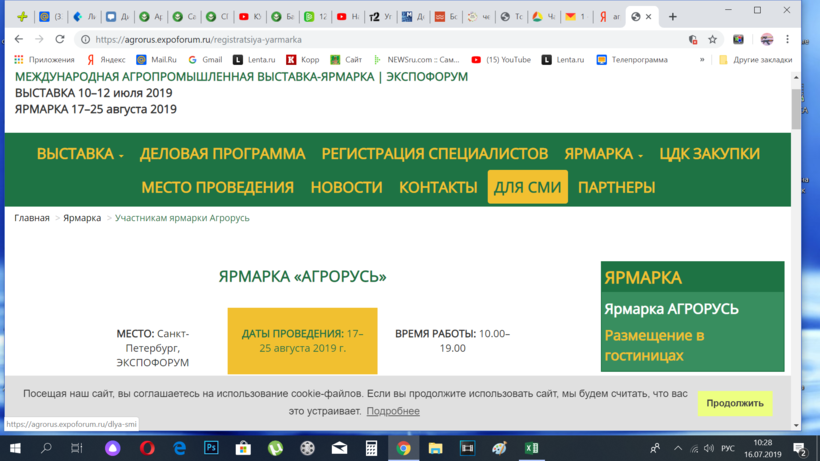Open user profile avatar in Chrome toolbar
The image size is (820, 461).
767,39
